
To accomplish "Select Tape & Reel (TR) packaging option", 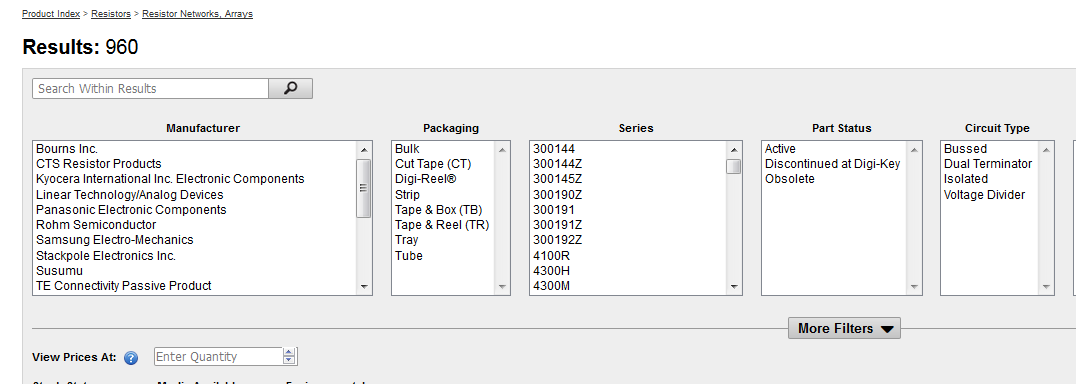I will (443, 225).
